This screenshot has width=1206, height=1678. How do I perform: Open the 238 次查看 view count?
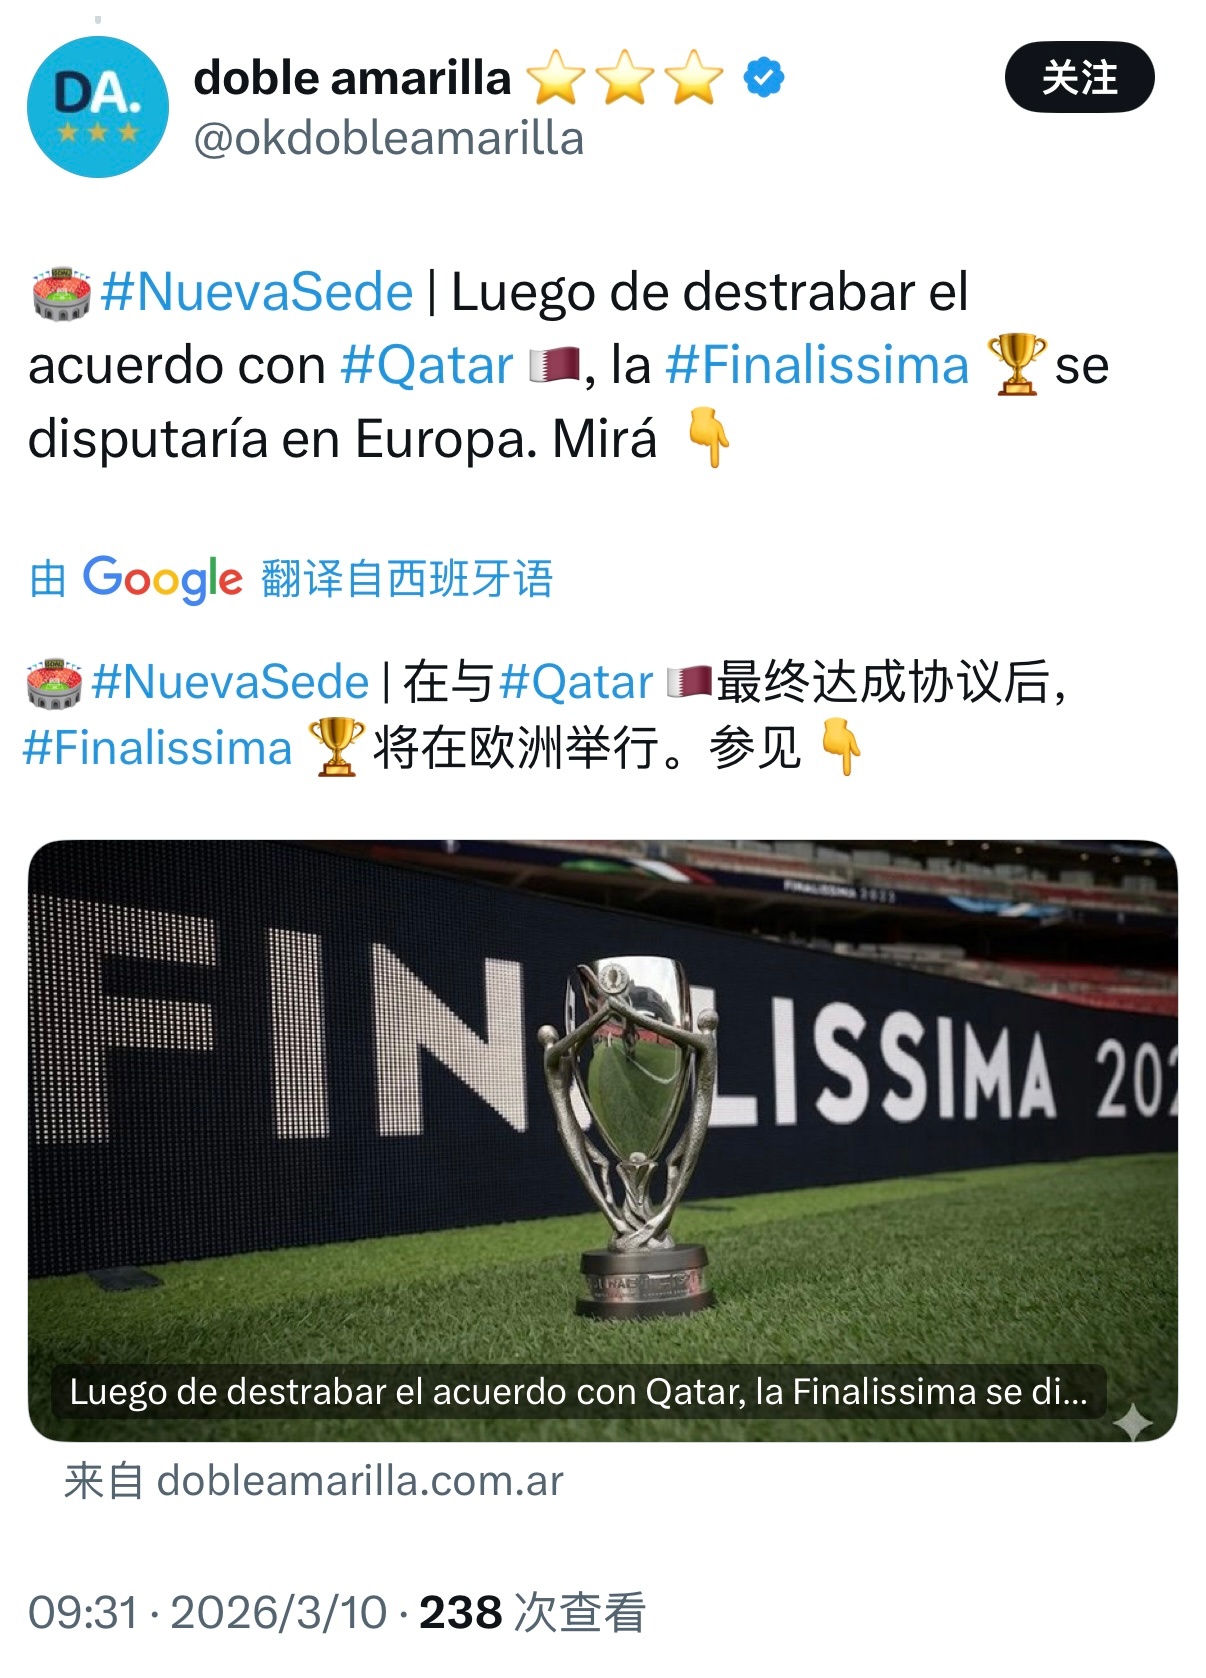[532, 1612]
